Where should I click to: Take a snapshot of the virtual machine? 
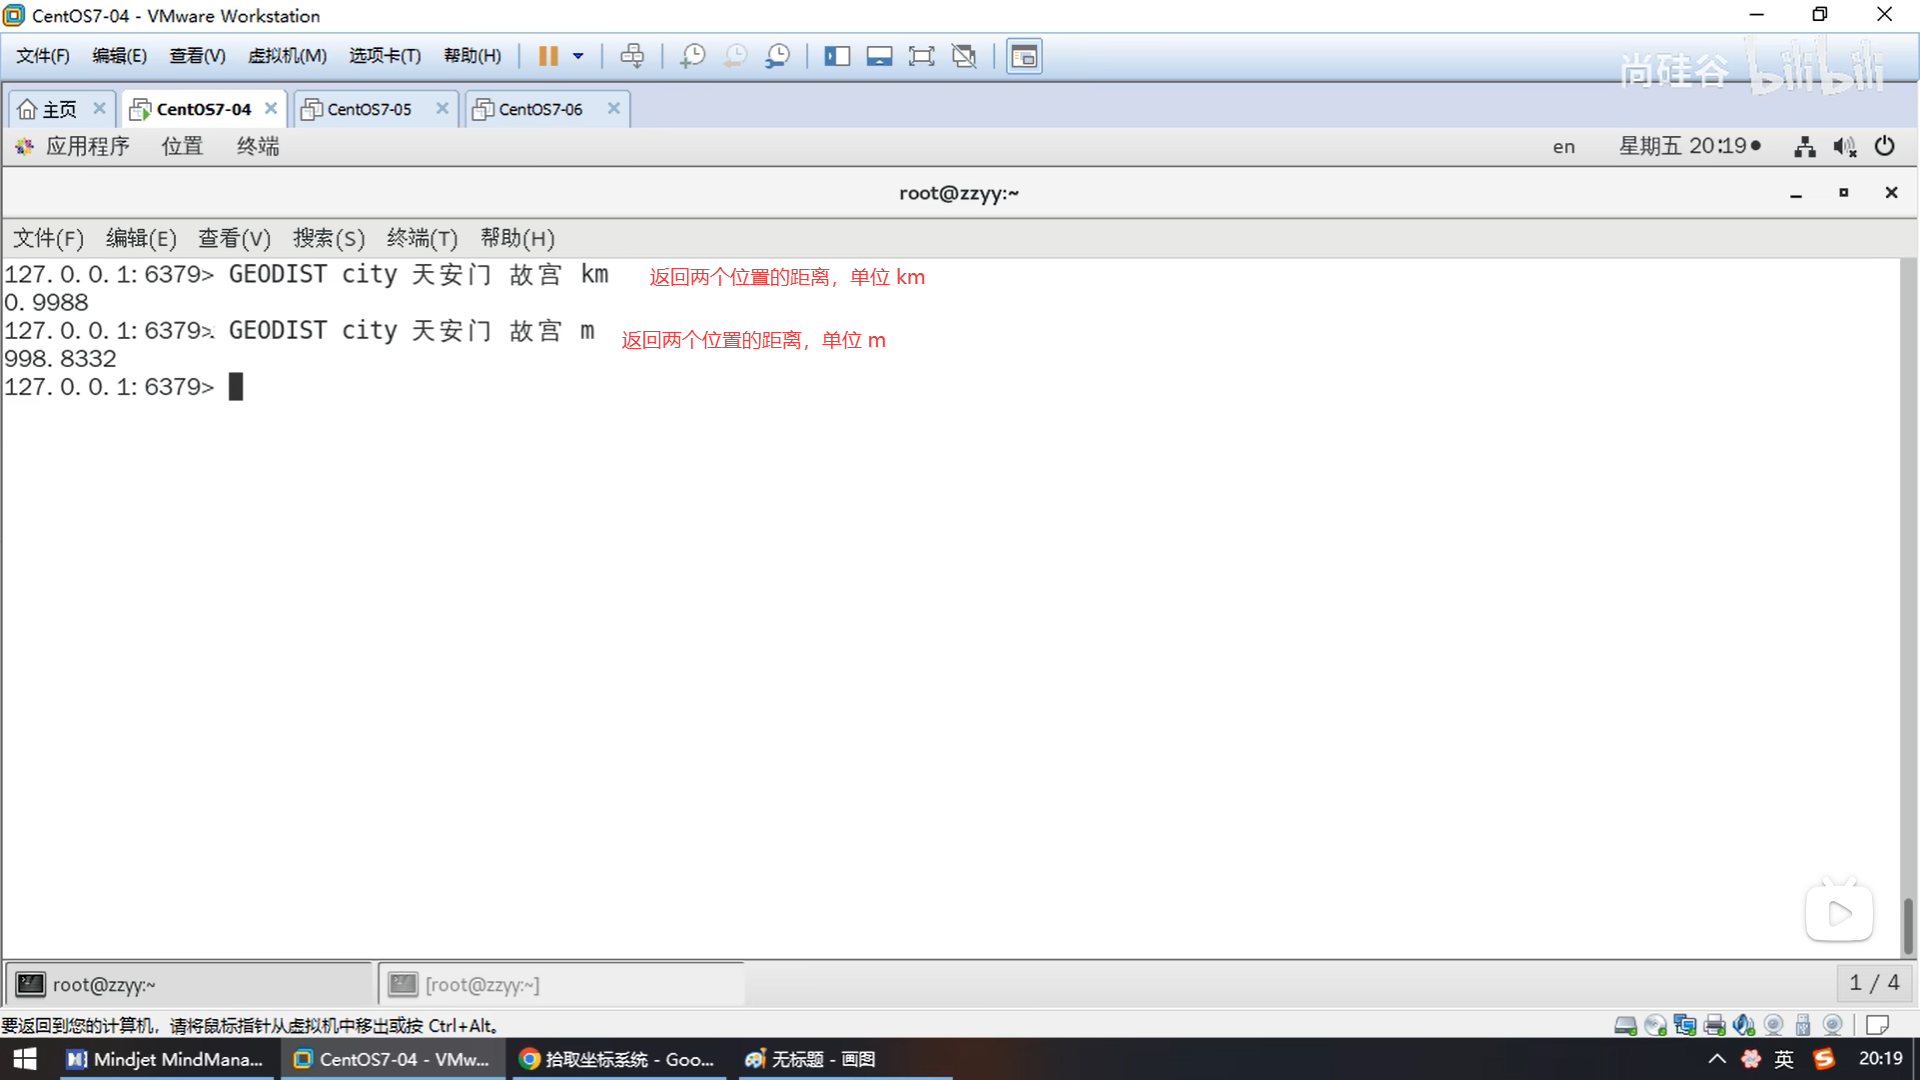692,56
